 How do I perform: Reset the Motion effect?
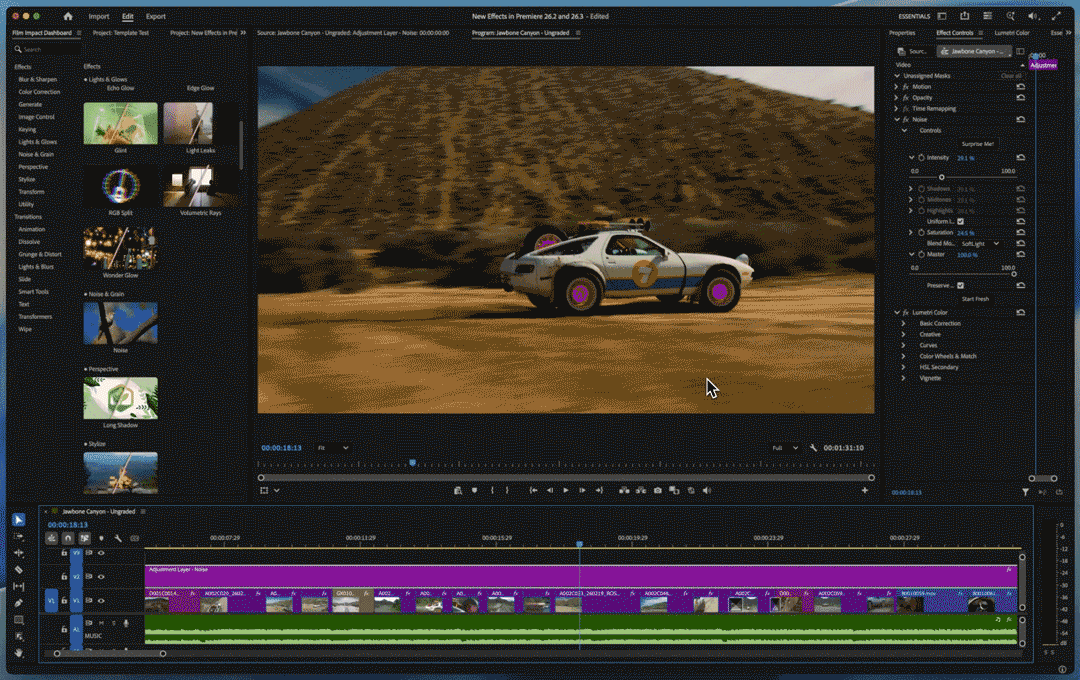click(x=1021, y=87)
